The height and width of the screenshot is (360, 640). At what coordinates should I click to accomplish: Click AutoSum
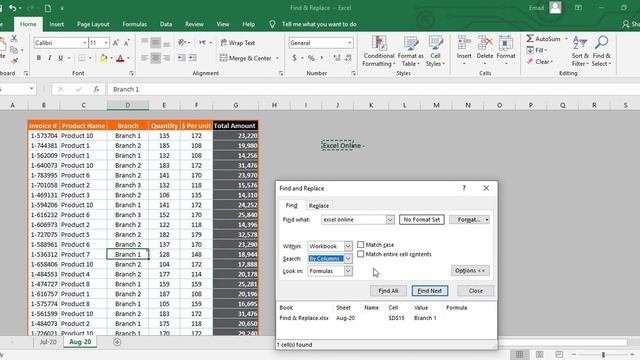(x=543, y=39)
